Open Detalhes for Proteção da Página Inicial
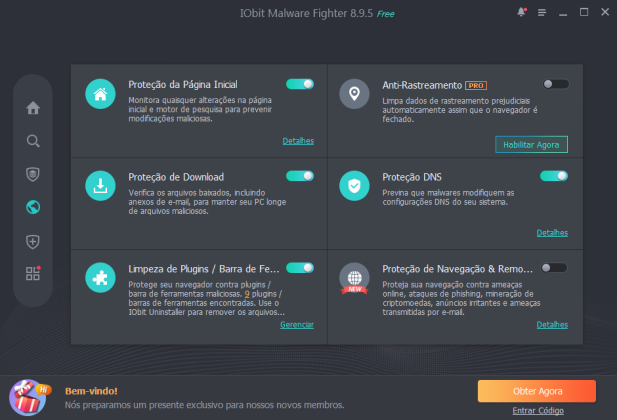Viewport: 617px width, 420px height. click(298, 141)
